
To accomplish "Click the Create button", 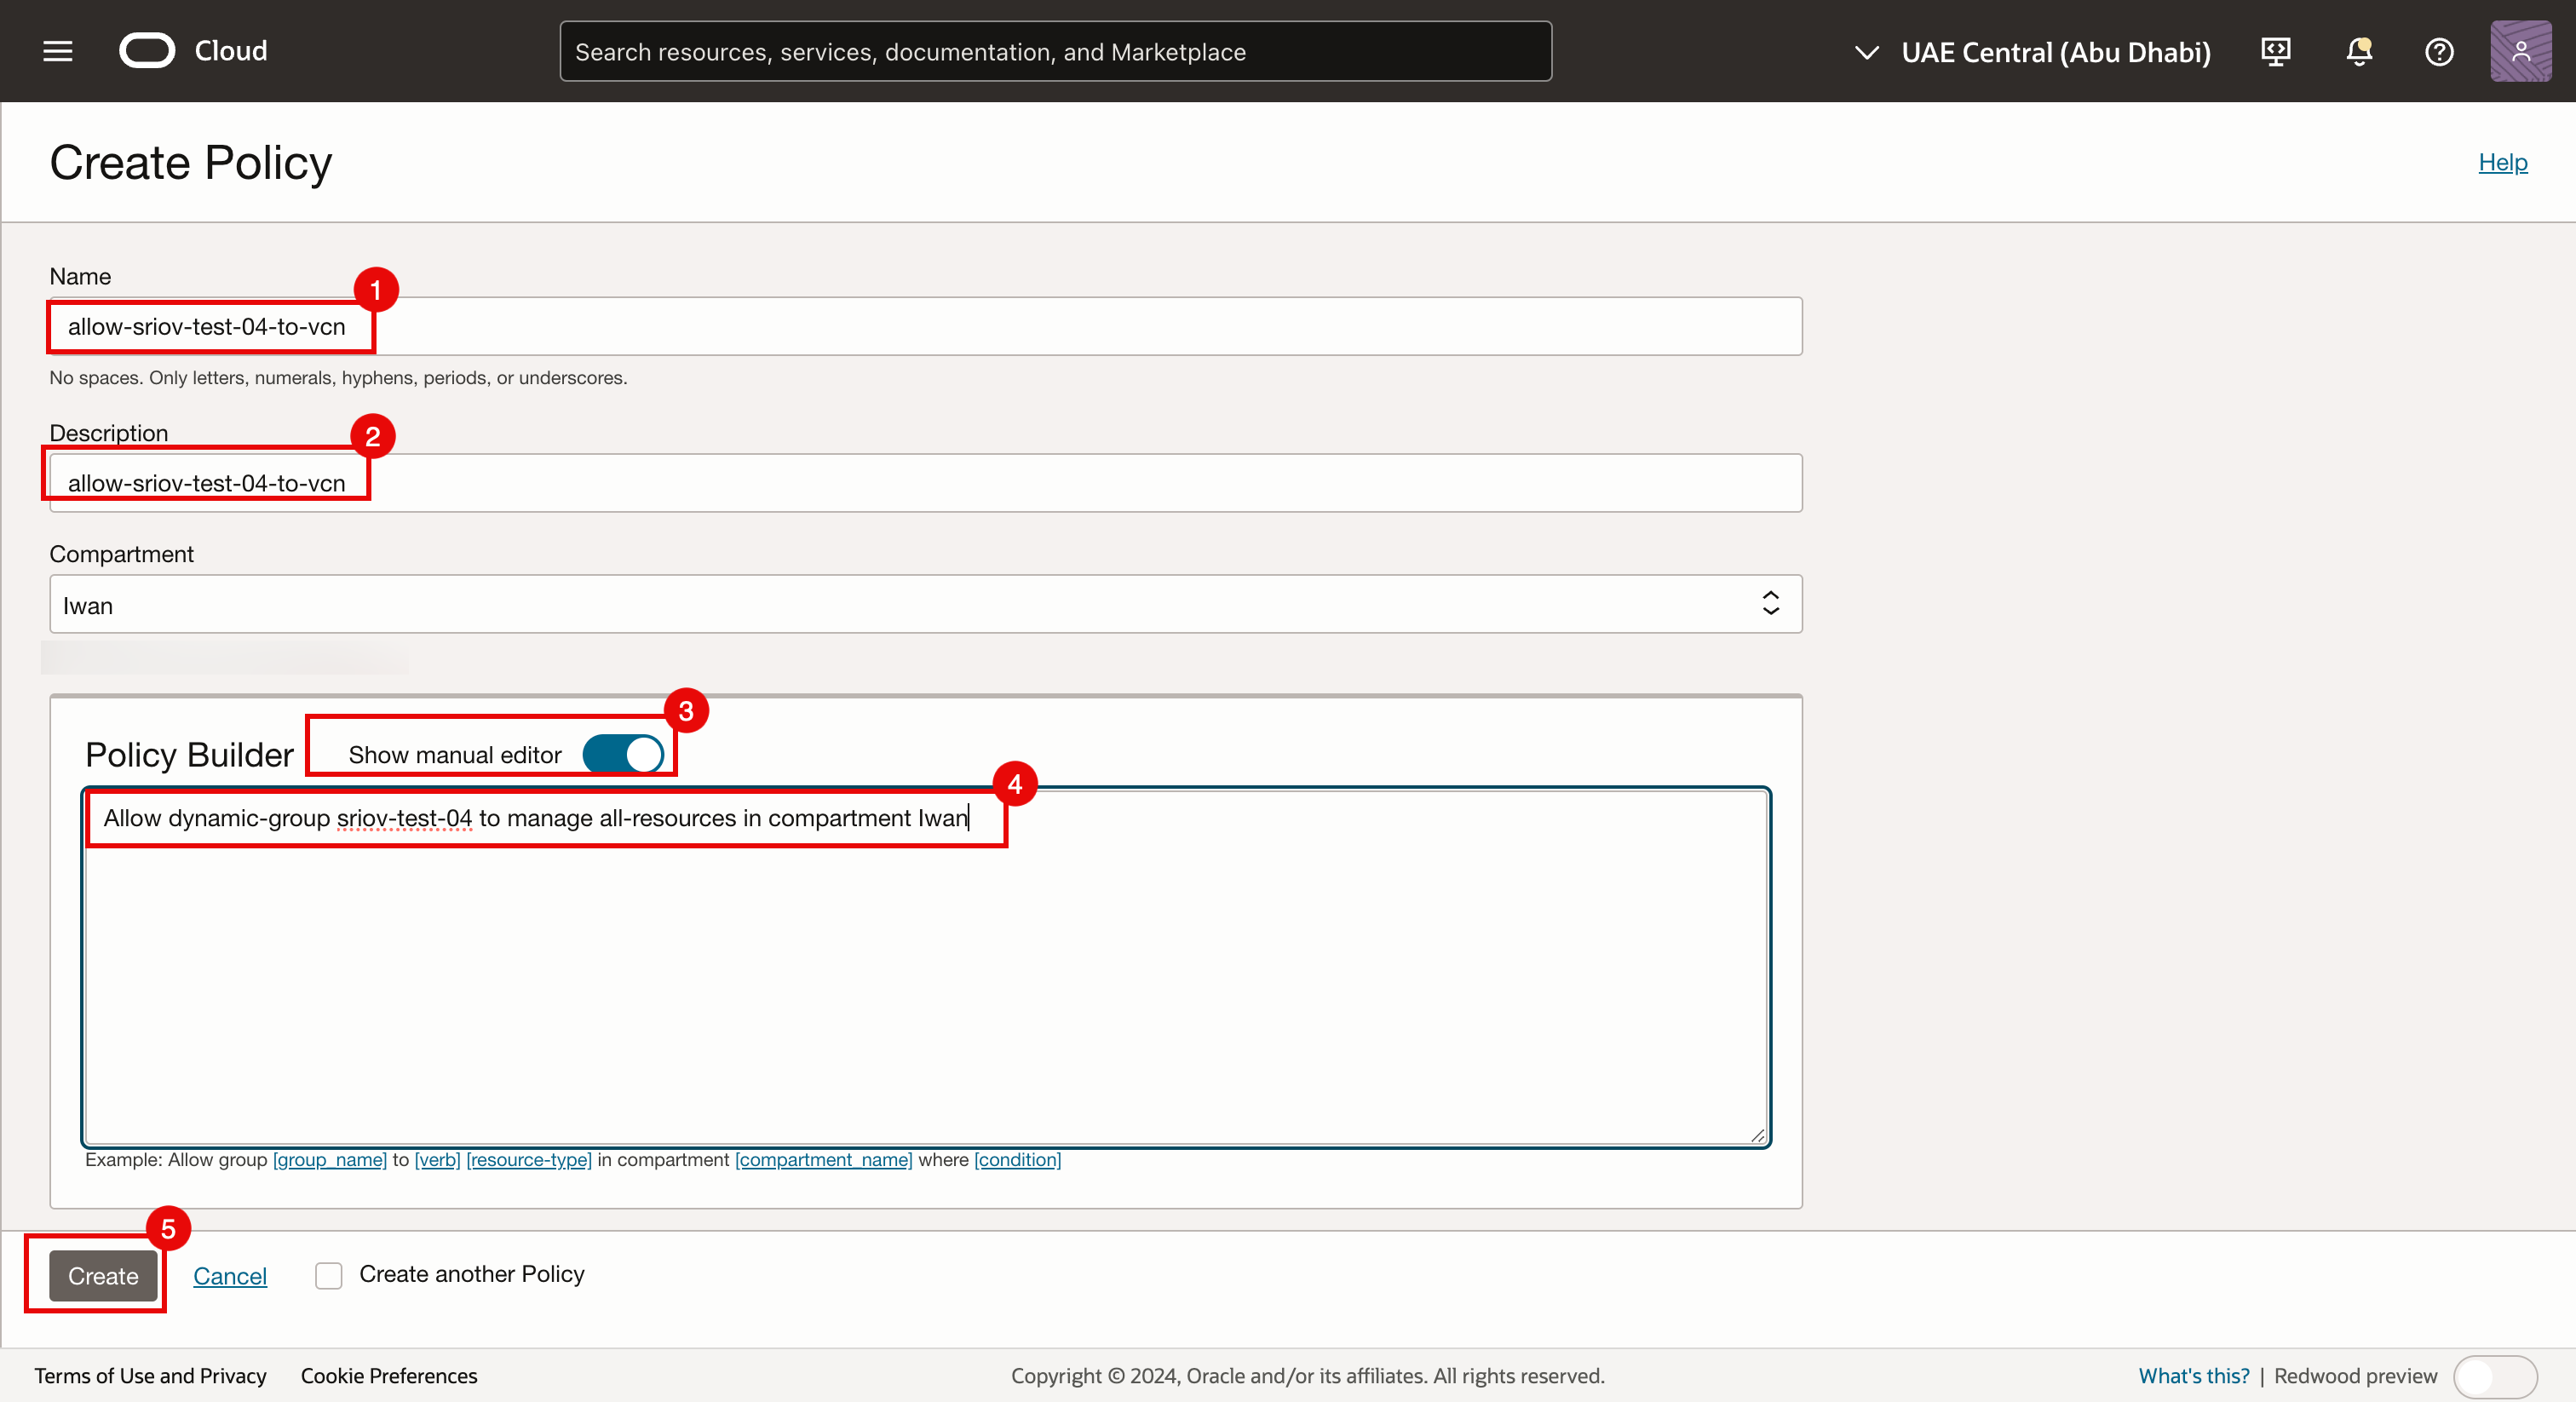I will pyautogui.click(x=103, y=1276).
